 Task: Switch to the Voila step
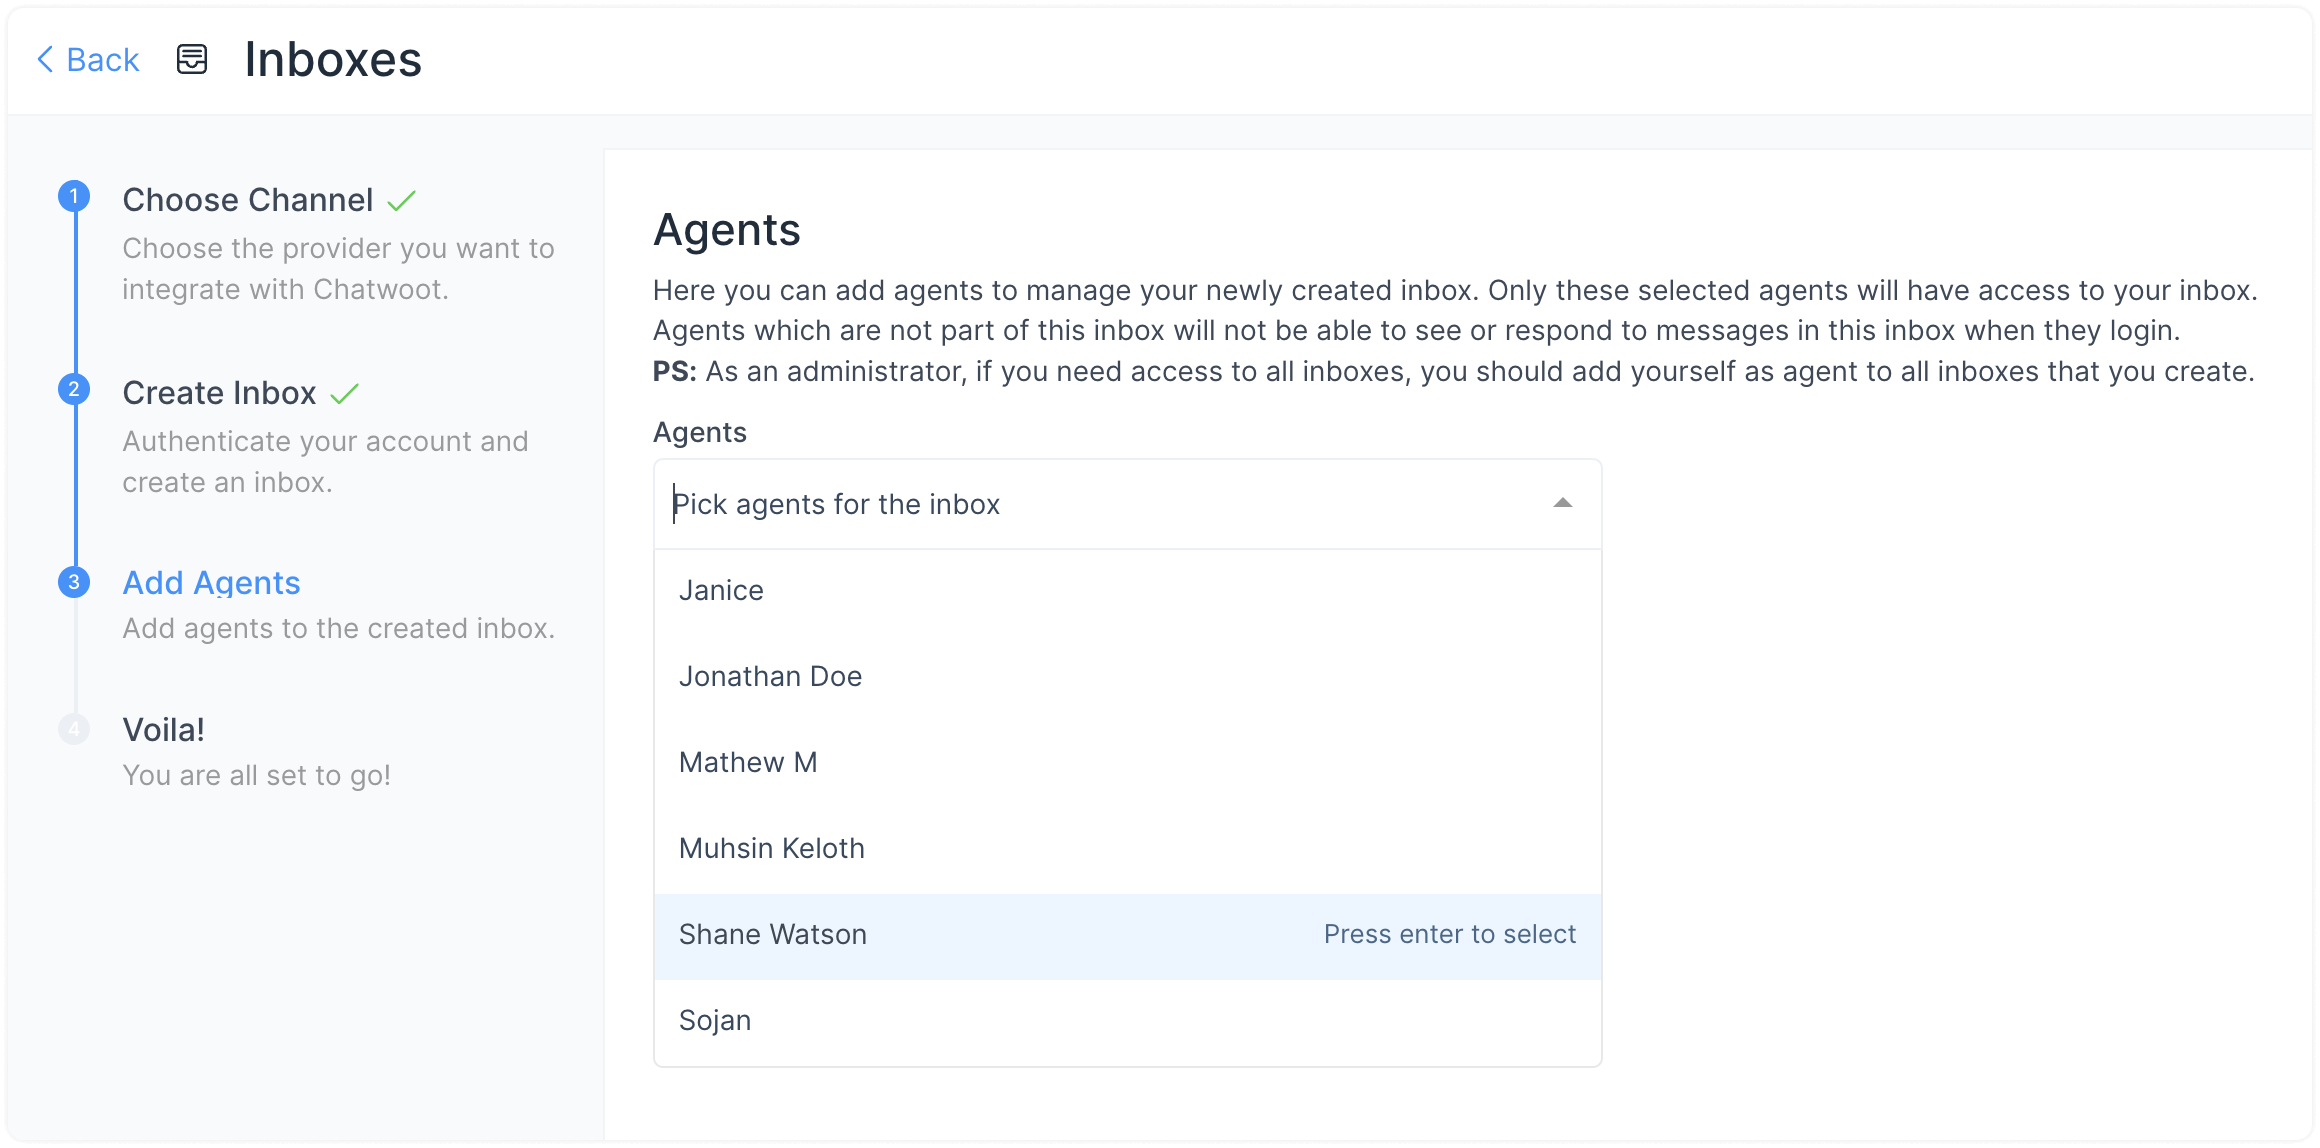tap(162, 729)
